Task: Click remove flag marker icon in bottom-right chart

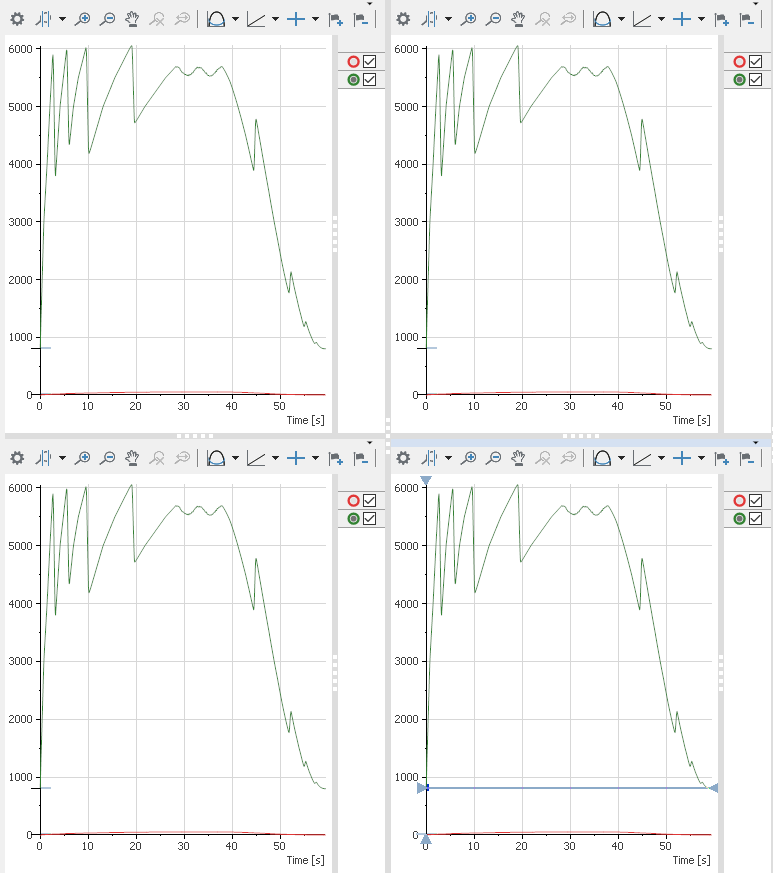Action: point(747,458)
